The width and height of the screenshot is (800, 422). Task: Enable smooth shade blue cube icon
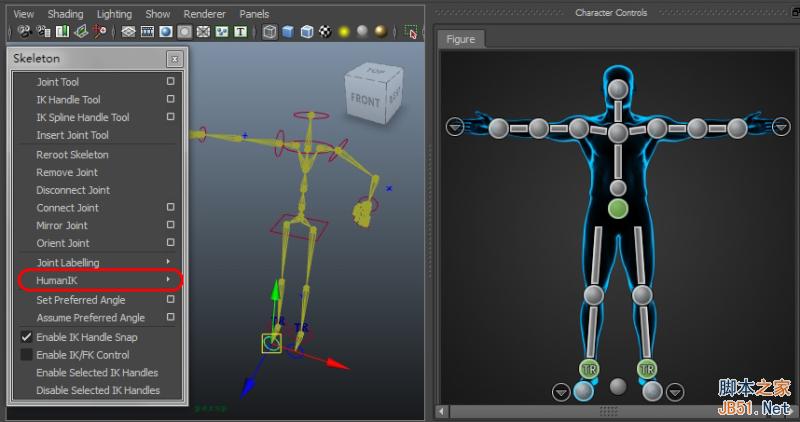click(288, 32)
